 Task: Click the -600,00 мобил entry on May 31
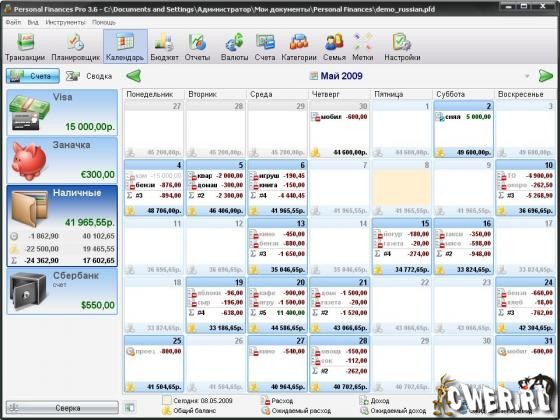[x=526, y=352]
